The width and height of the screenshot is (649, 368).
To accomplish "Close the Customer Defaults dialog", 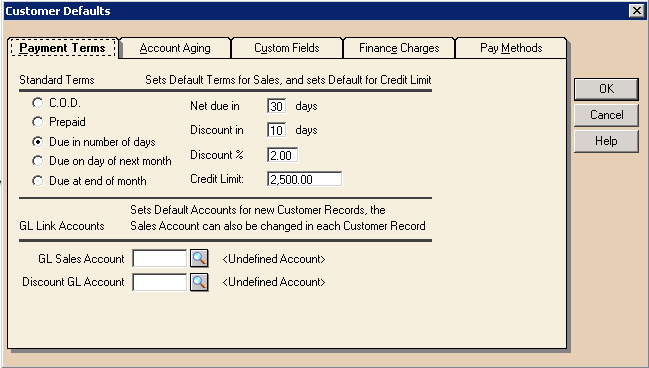I will (637, 10).
